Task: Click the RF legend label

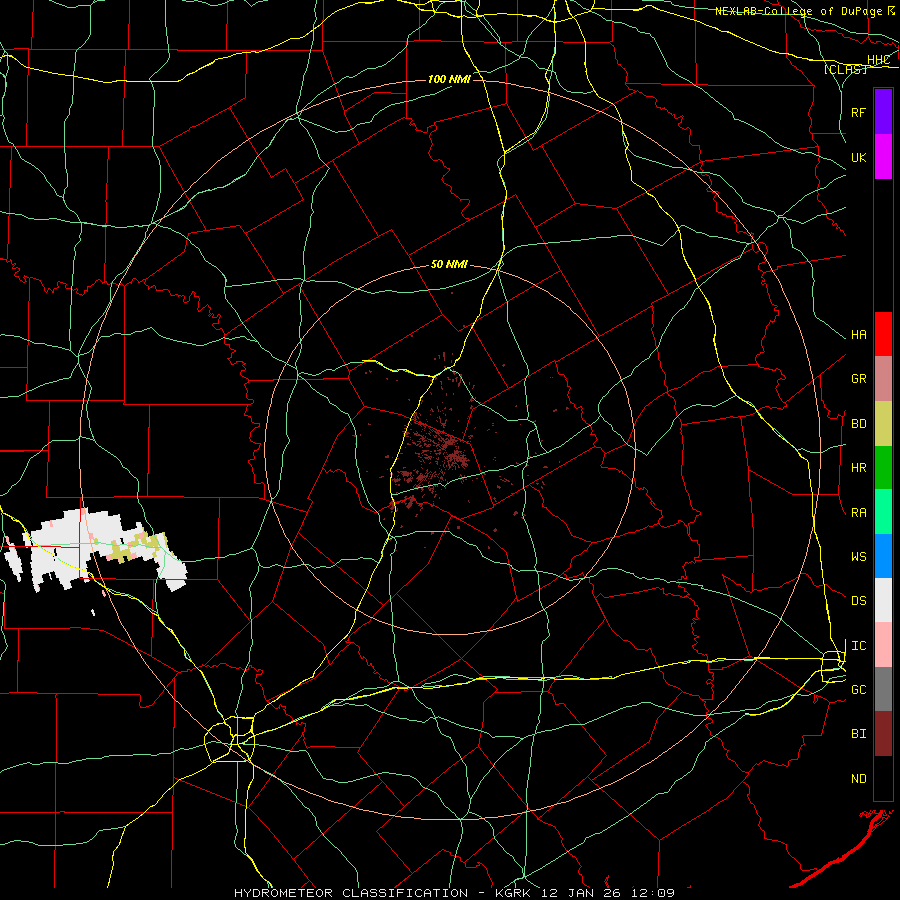Action: tap(858, 112)
